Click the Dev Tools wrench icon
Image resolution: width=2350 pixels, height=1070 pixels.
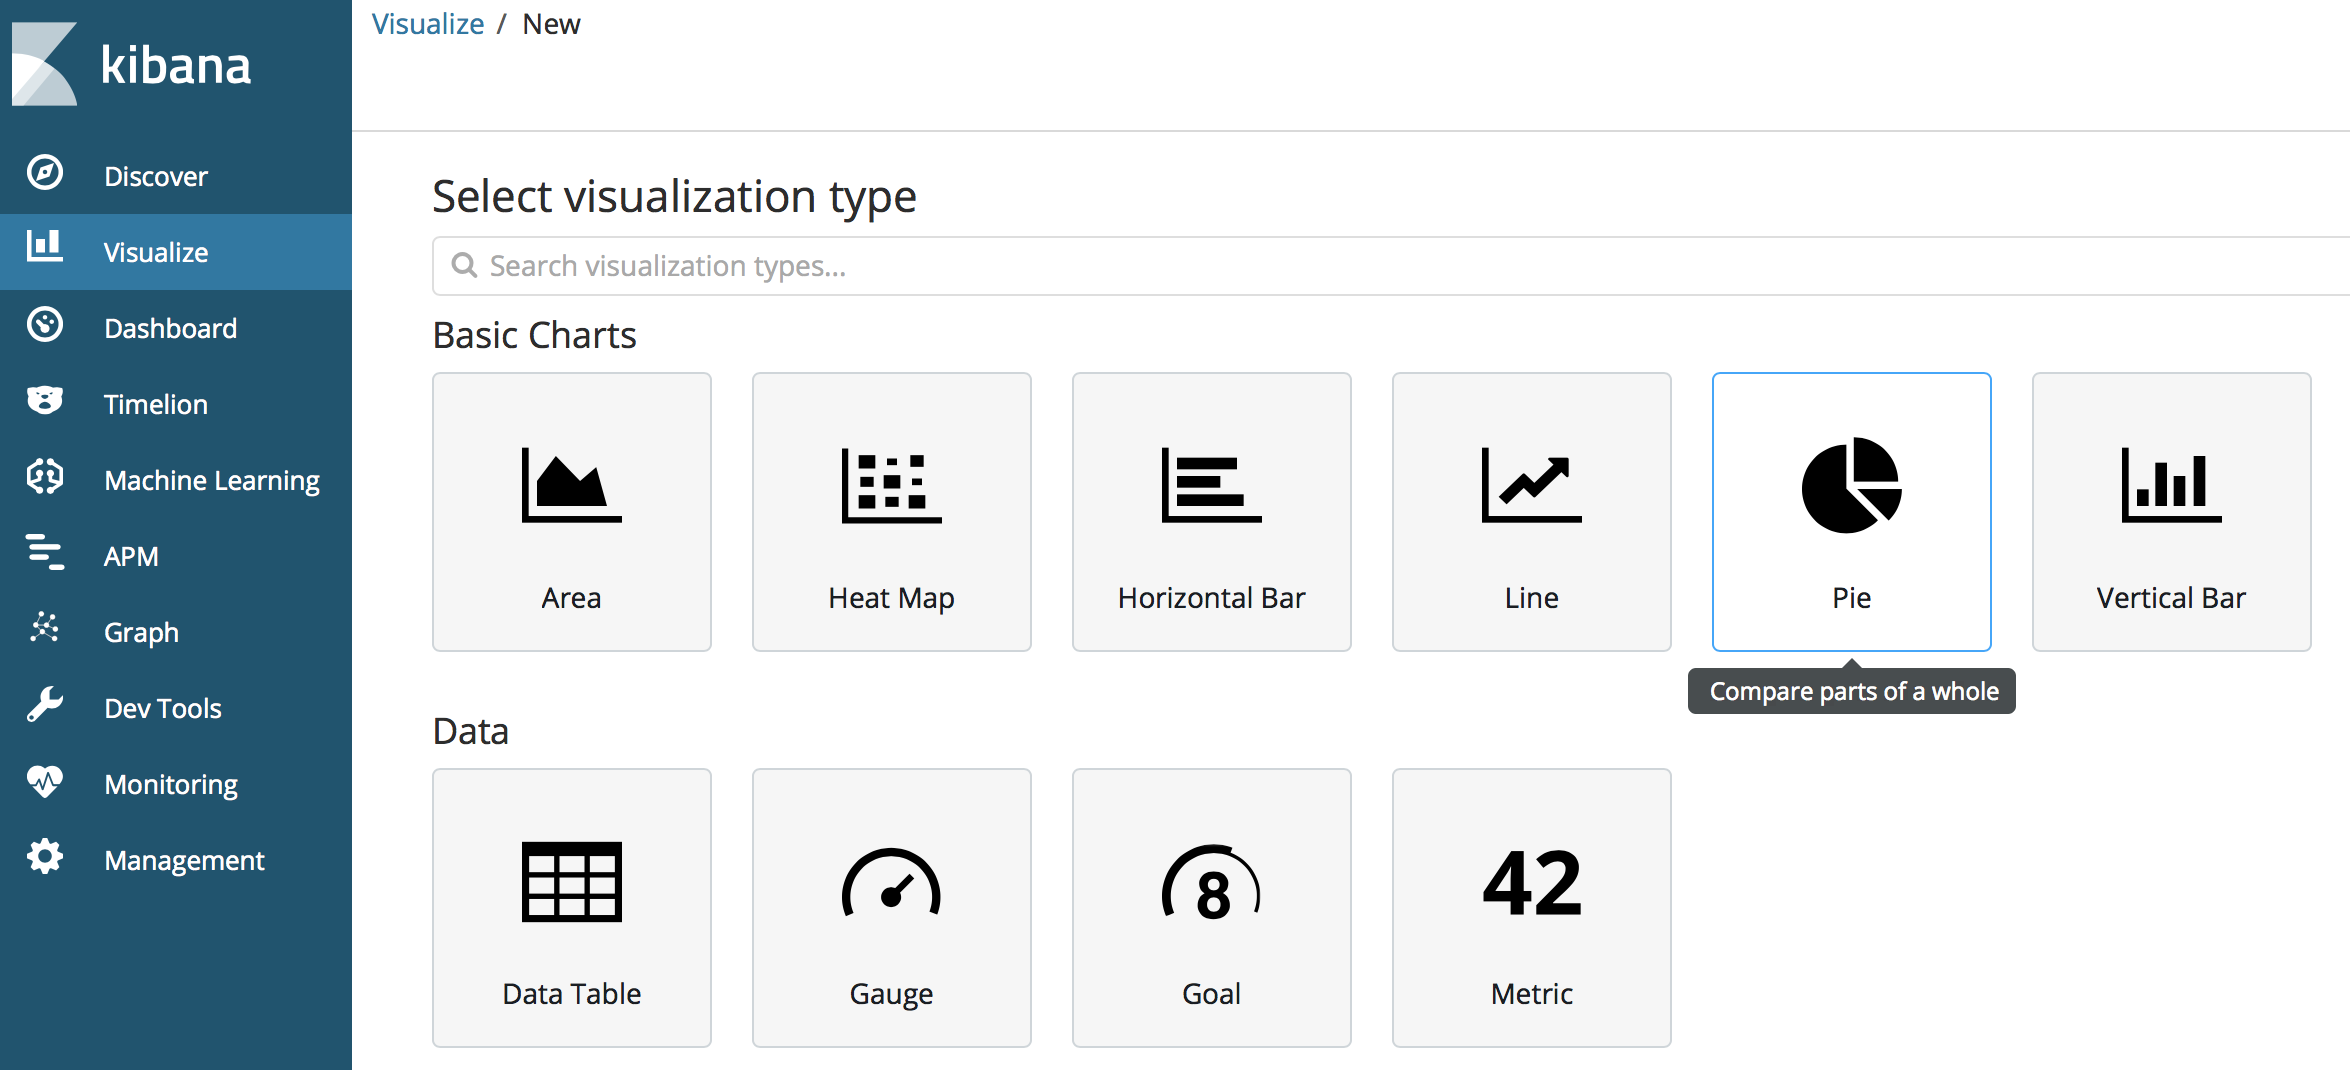[x=45, y=705]
